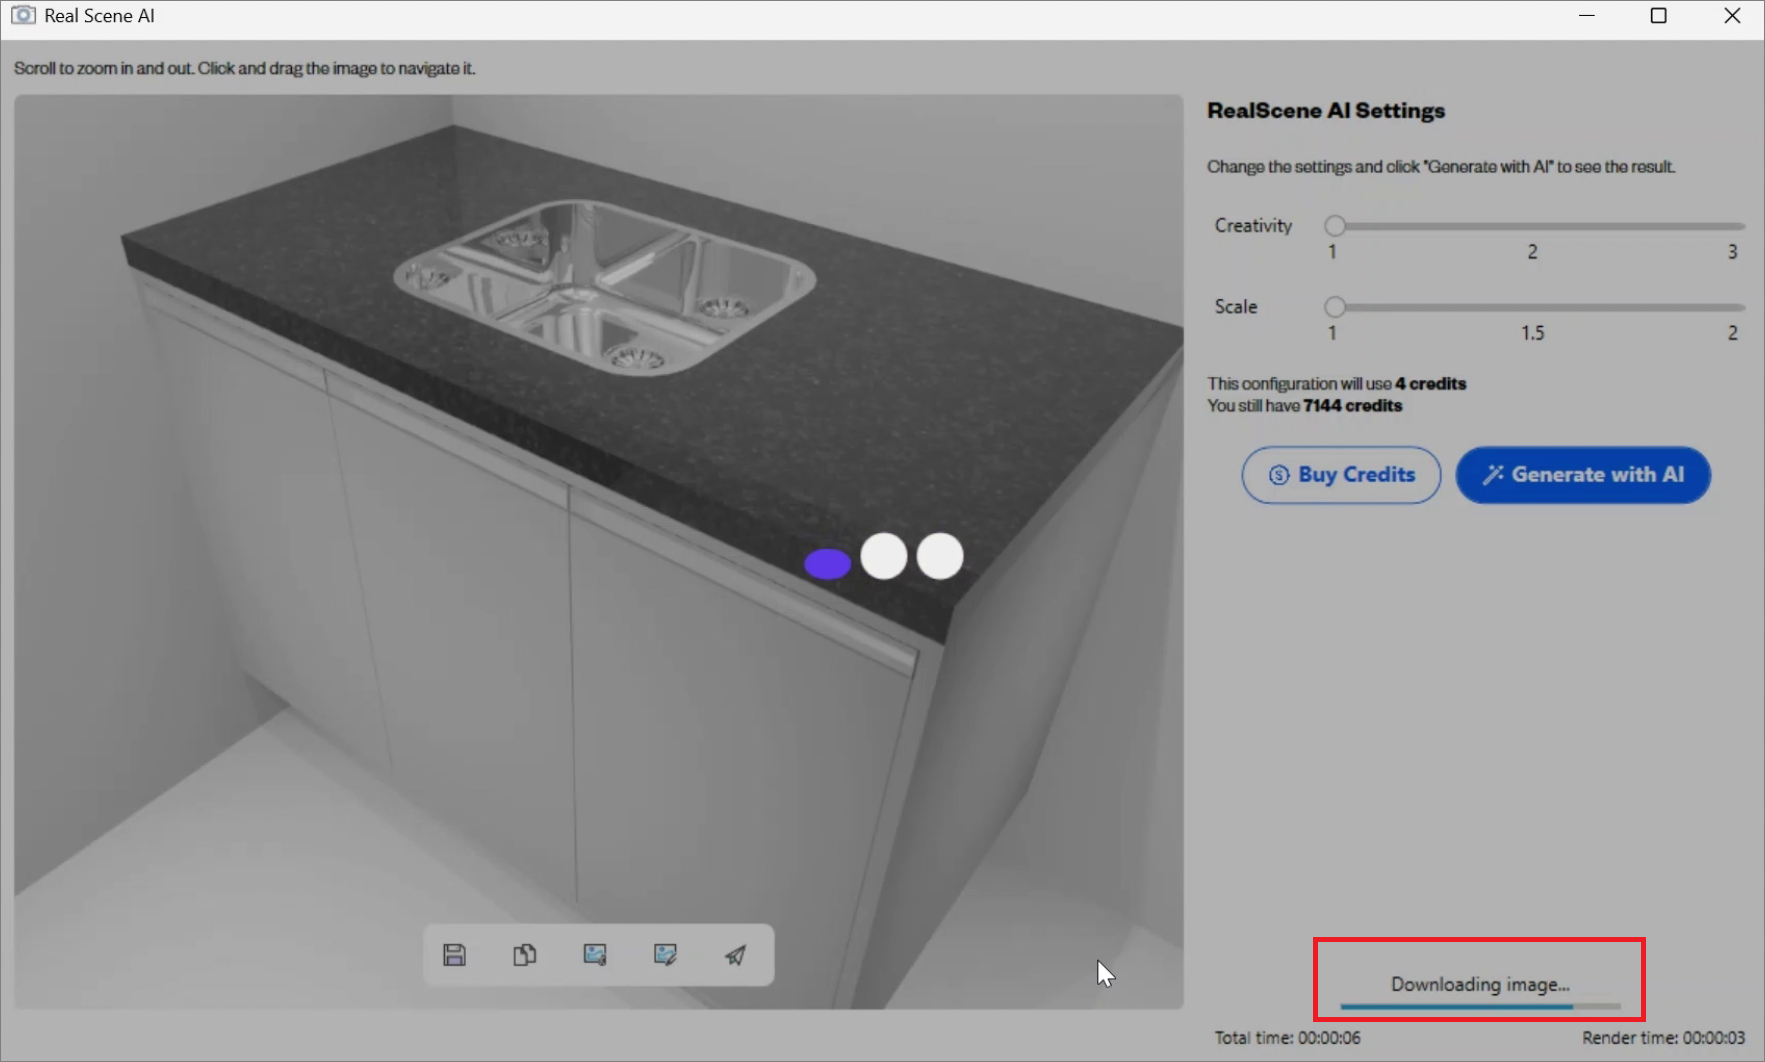Click the 'Downloading image...' status label
1765x1062 pixels.
[1480, 985]
